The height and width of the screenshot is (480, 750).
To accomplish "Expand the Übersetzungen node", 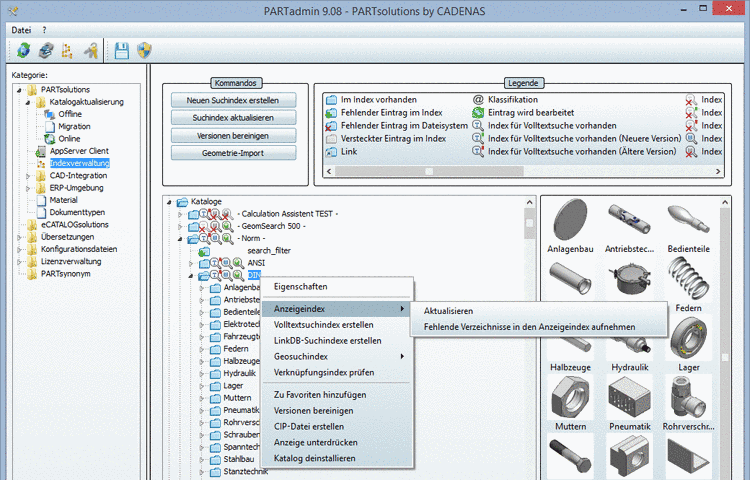I will (19, 237).
